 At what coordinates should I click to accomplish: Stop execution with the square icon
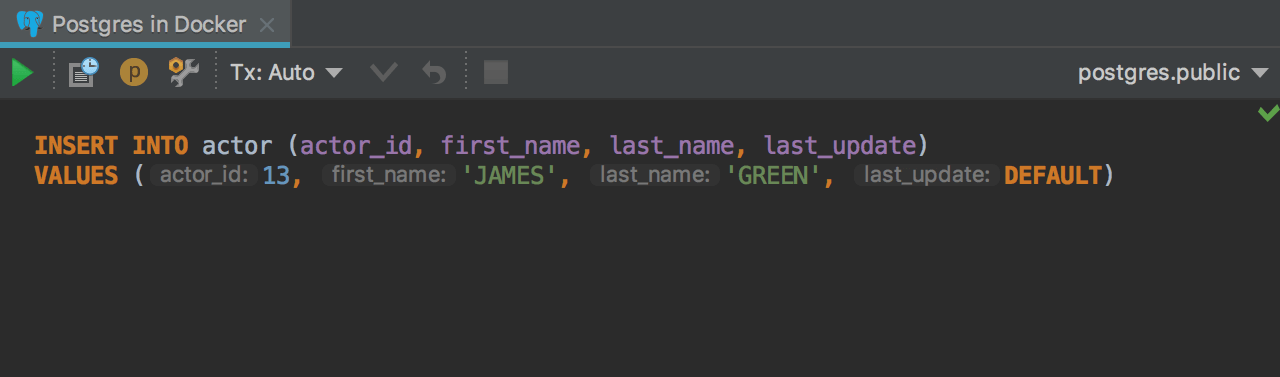[496, 73]
